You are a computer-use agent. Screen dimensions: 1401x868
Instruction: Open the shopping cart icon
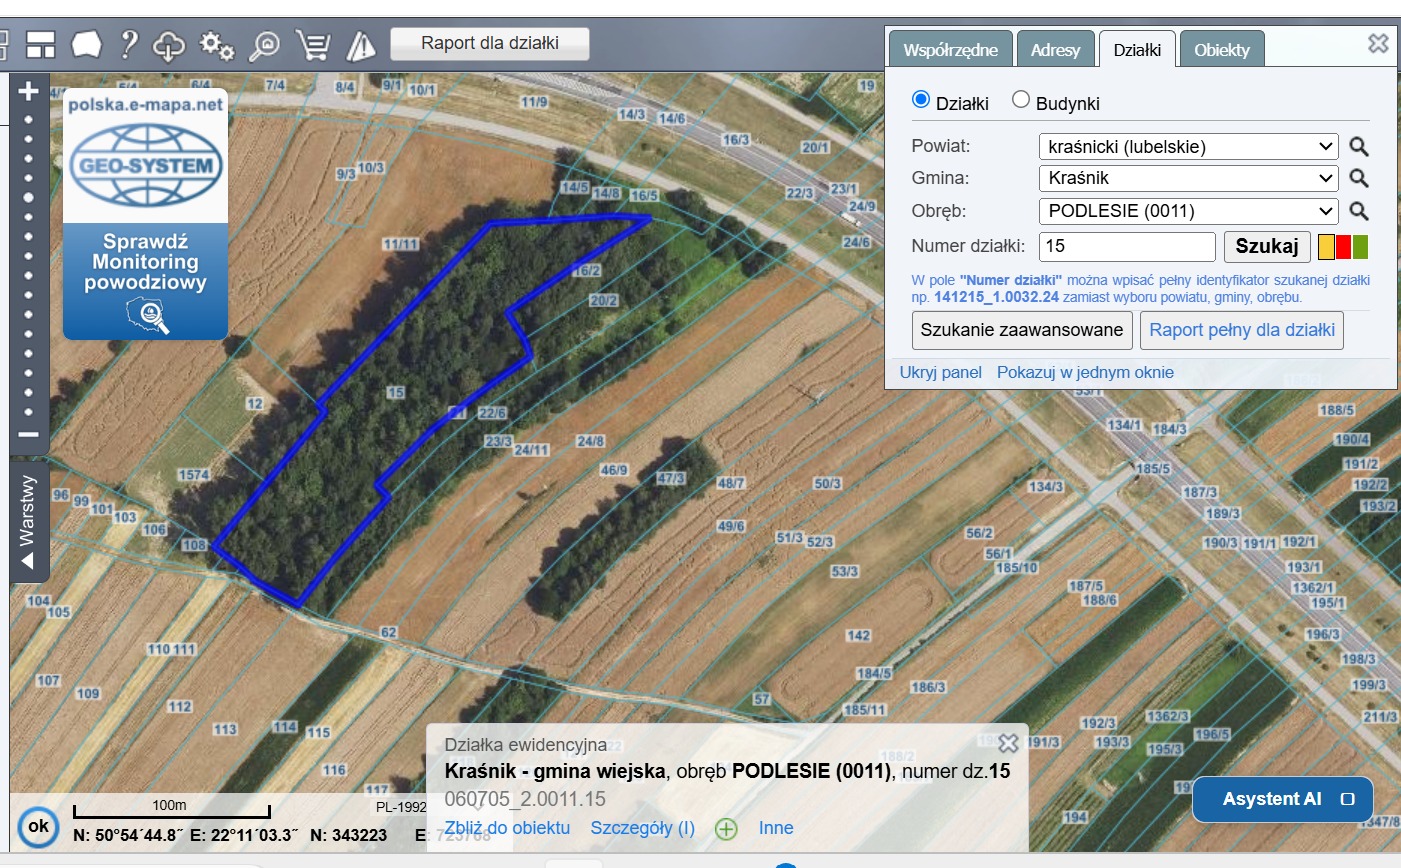pyautogui.click(x=314, y=45)
